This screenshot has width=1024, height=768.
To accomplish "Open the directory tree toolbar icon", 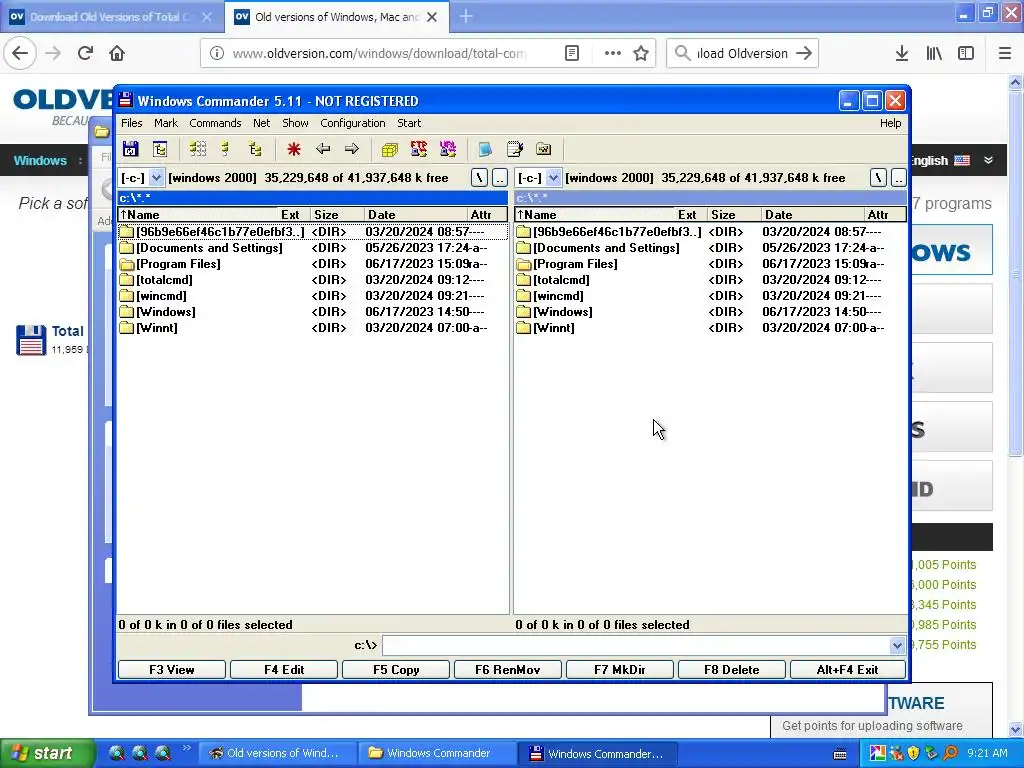I will (160, 149).
